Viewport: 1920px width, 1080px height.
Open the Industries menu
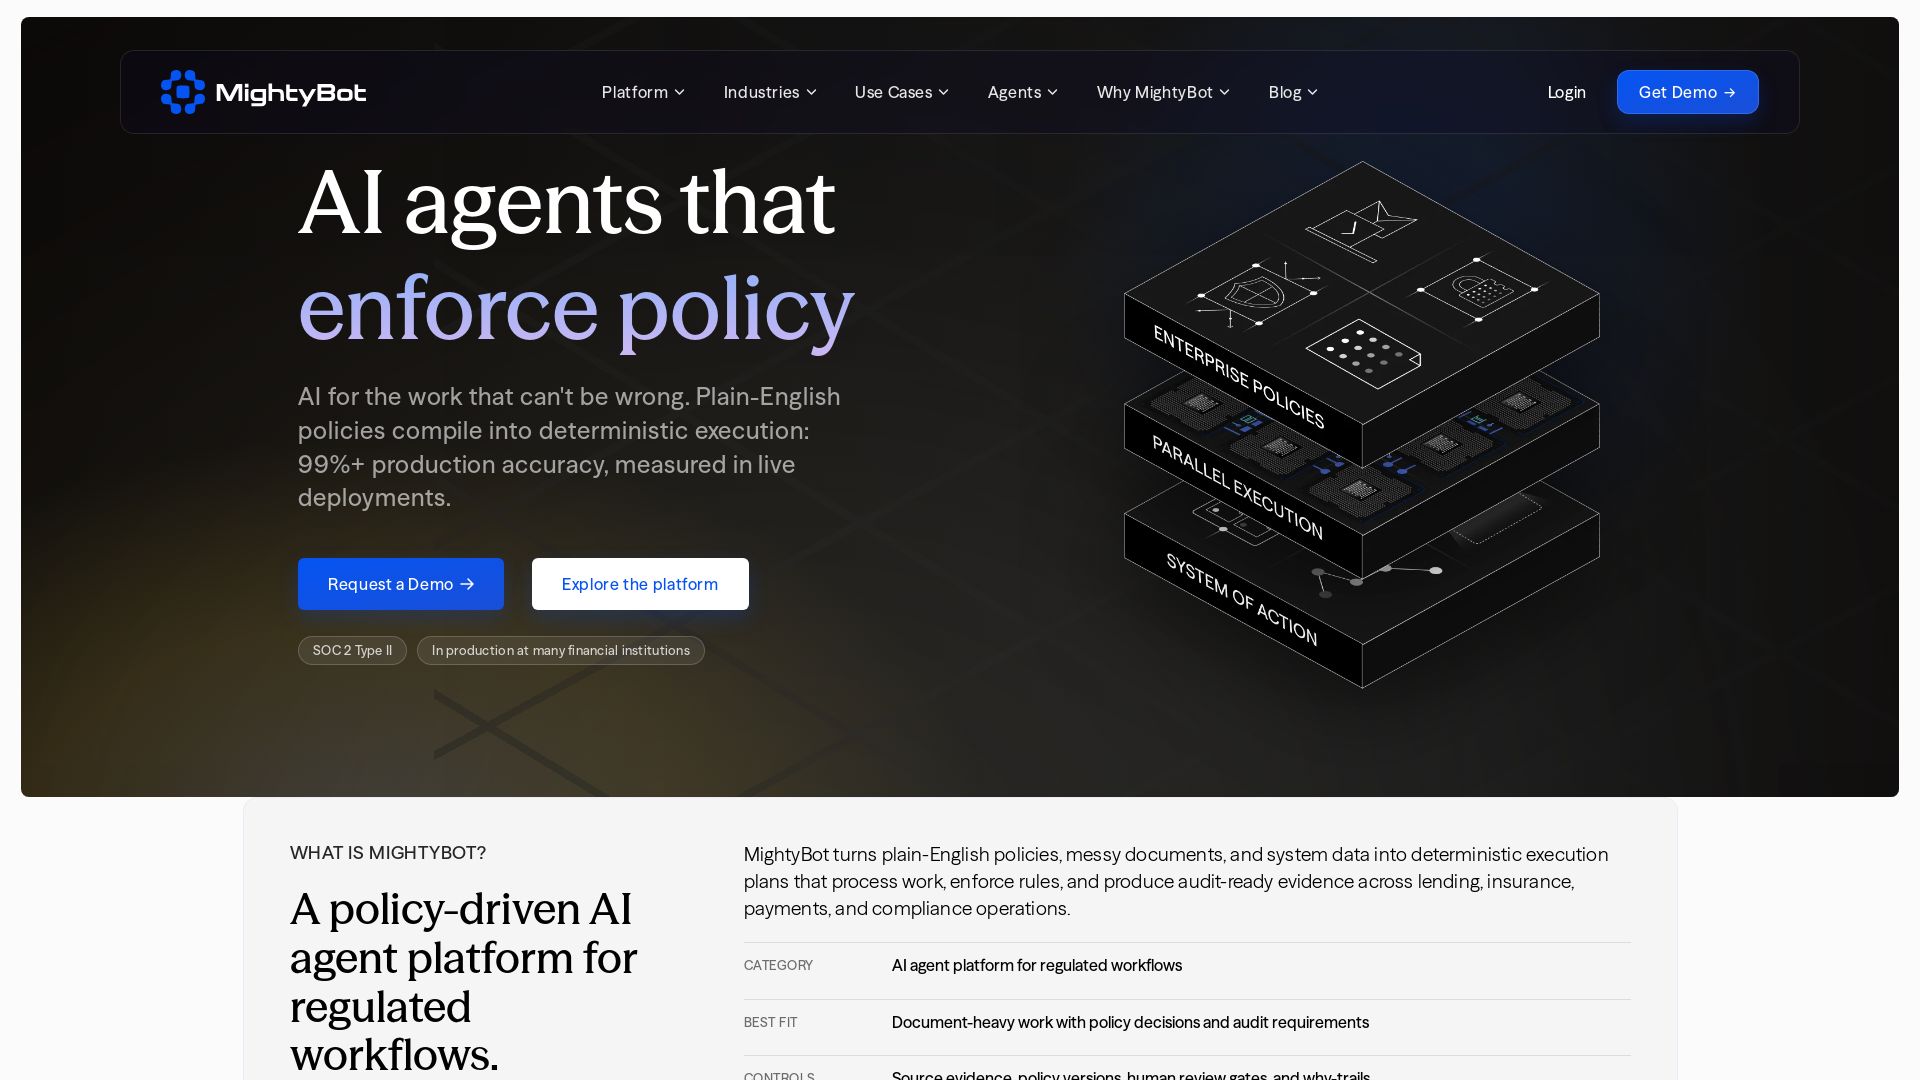[770, 92]
